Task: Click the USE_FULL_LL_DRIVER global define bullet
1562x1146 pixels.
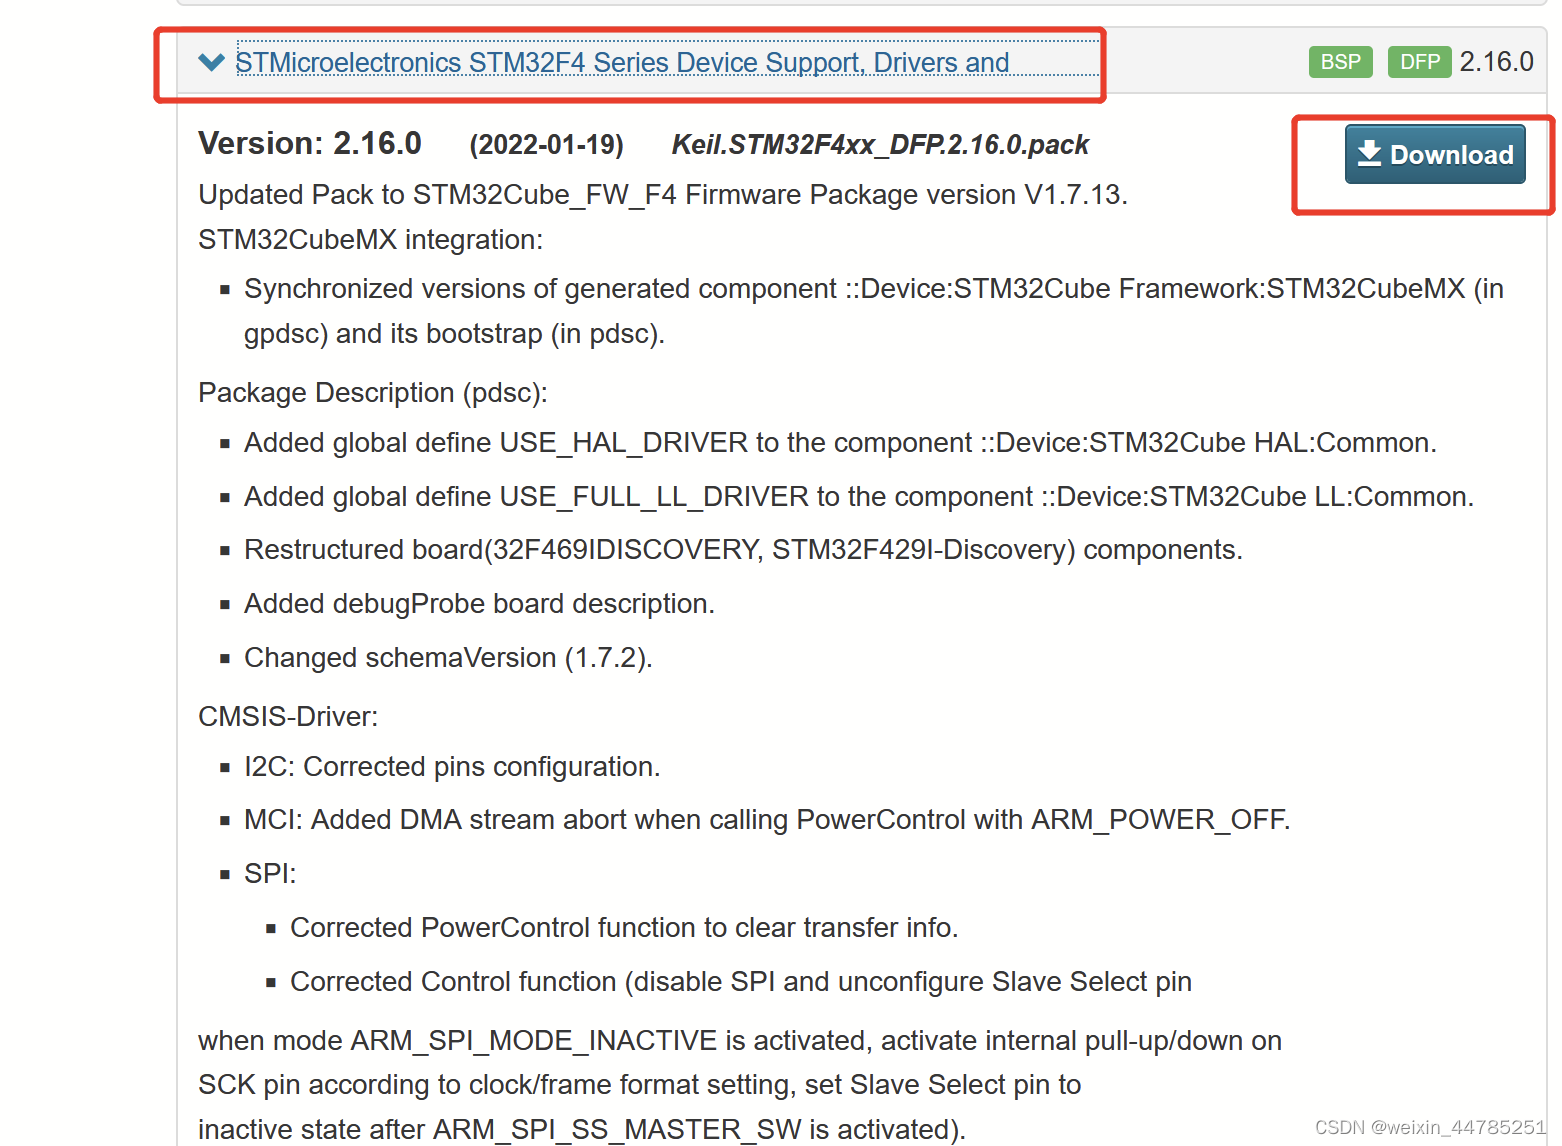Action: pyautogui.click(x=859, y=497)
